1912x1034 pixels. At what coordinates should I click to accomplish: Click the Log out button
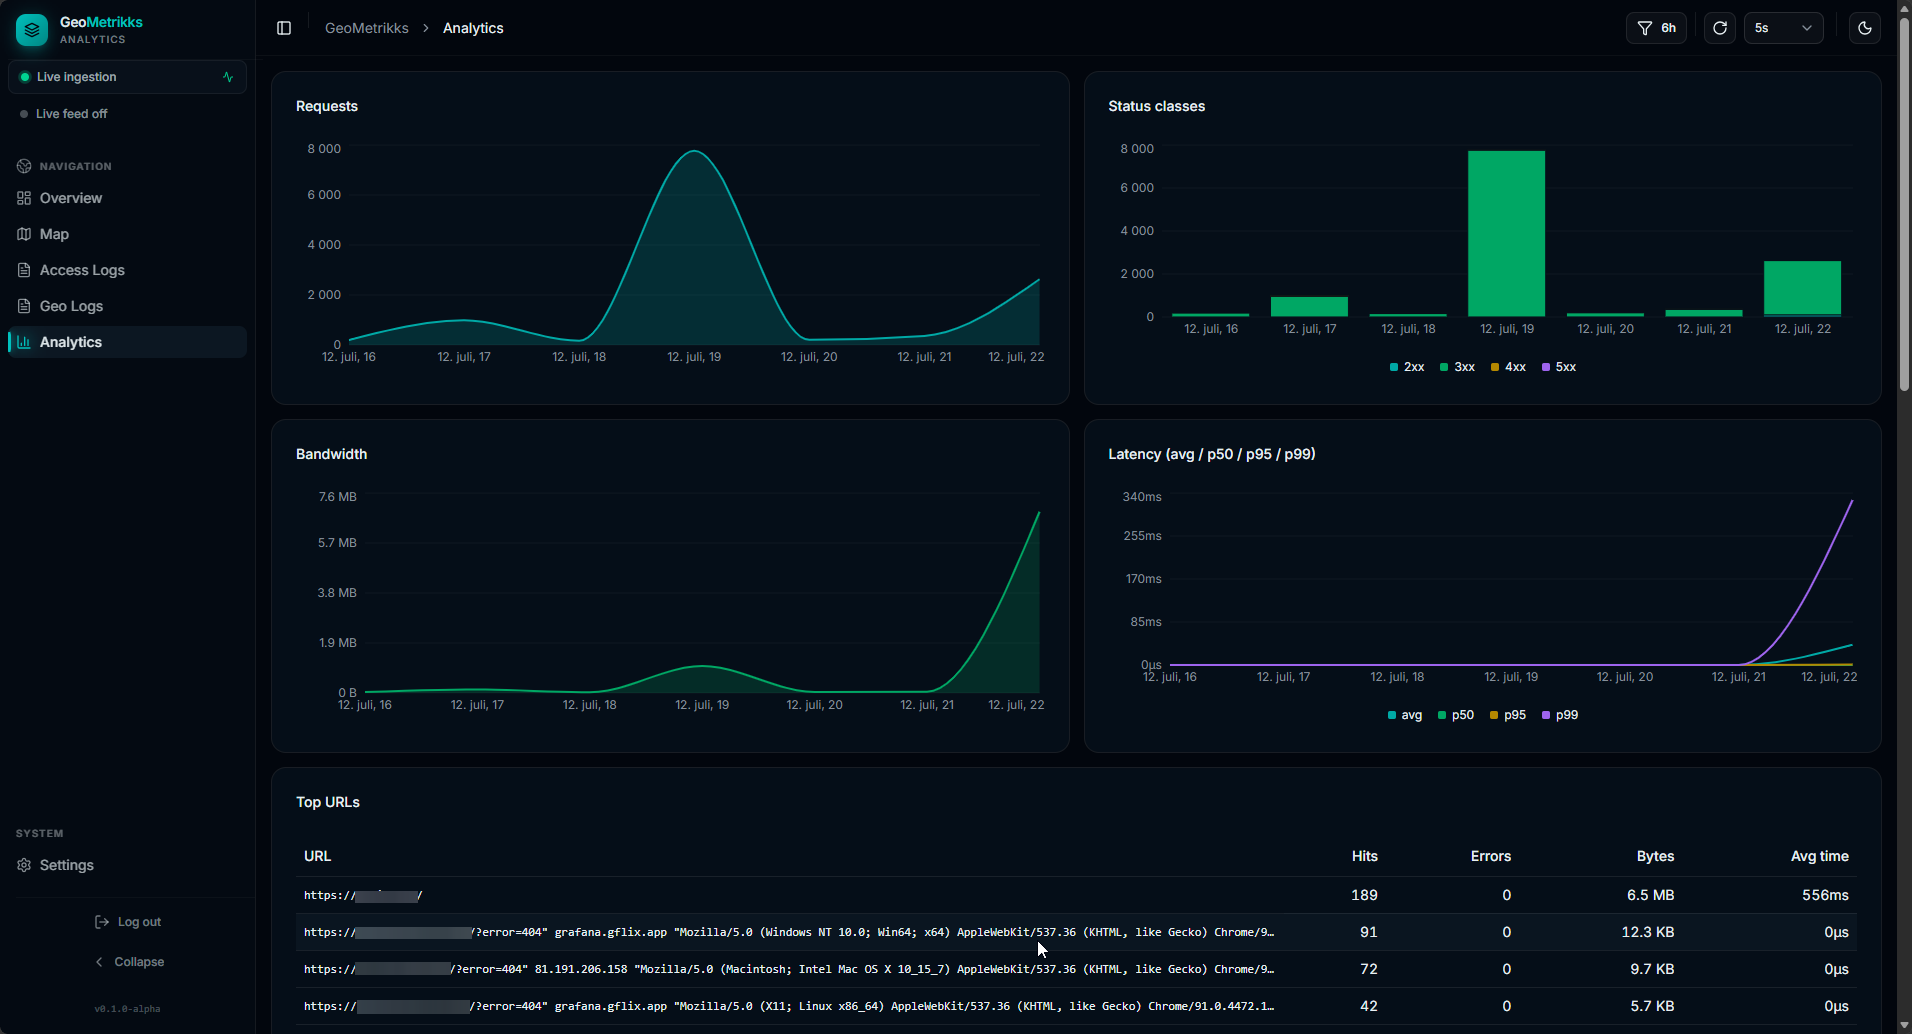click(x=128, y=922)
